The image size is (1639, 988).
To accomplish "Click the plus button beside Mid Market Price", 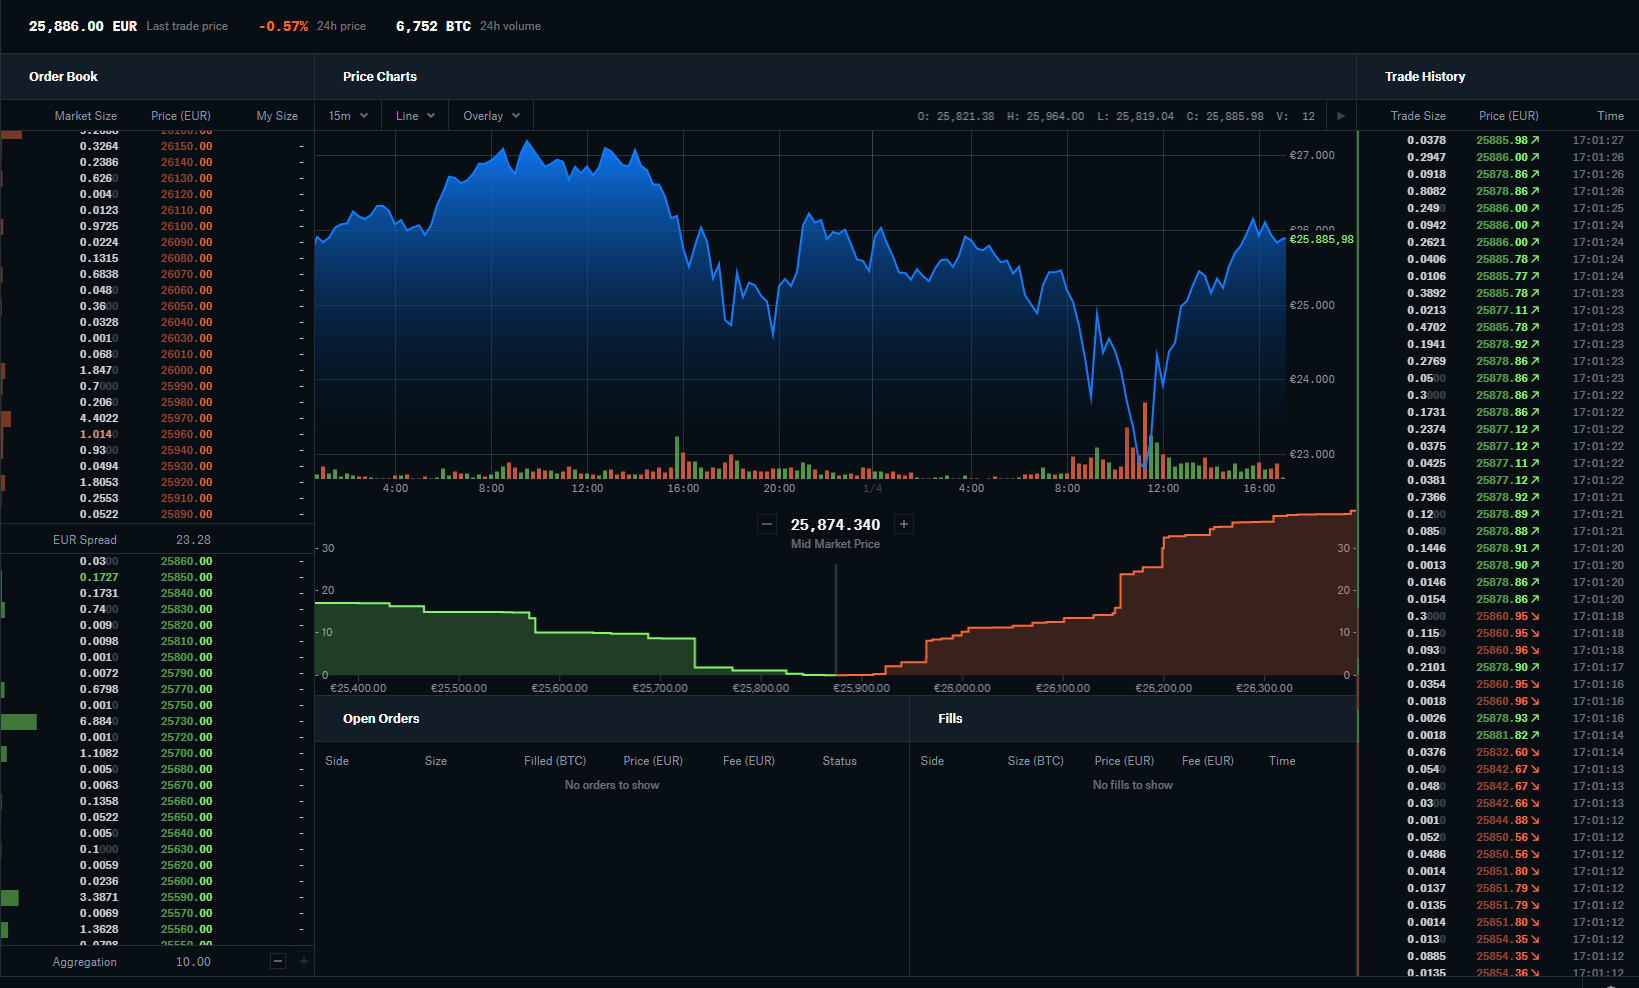I will coord(904,524).
